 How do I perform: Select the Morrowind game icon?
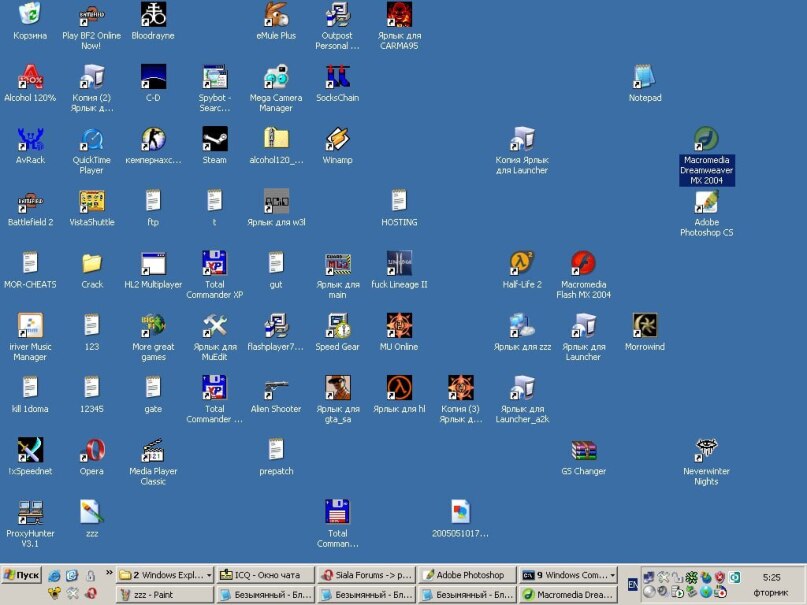[645, 326]
